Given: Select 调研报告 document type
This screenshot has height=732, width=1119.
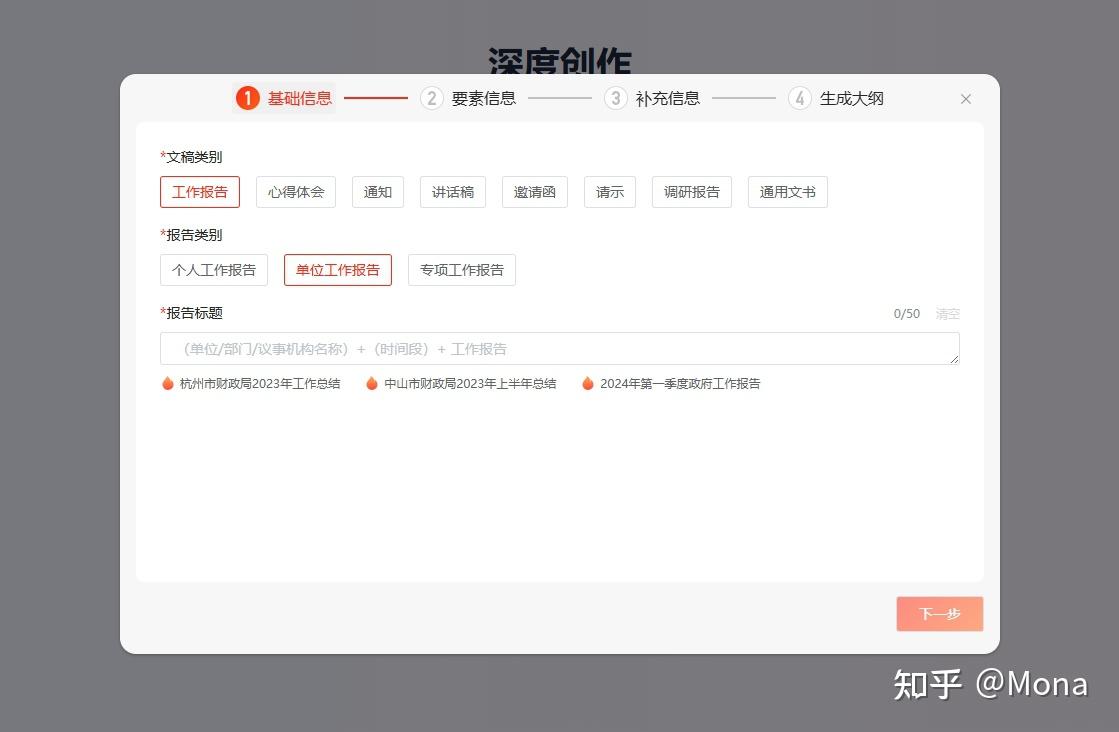Looking at the screenshot, I should point(692,192).
